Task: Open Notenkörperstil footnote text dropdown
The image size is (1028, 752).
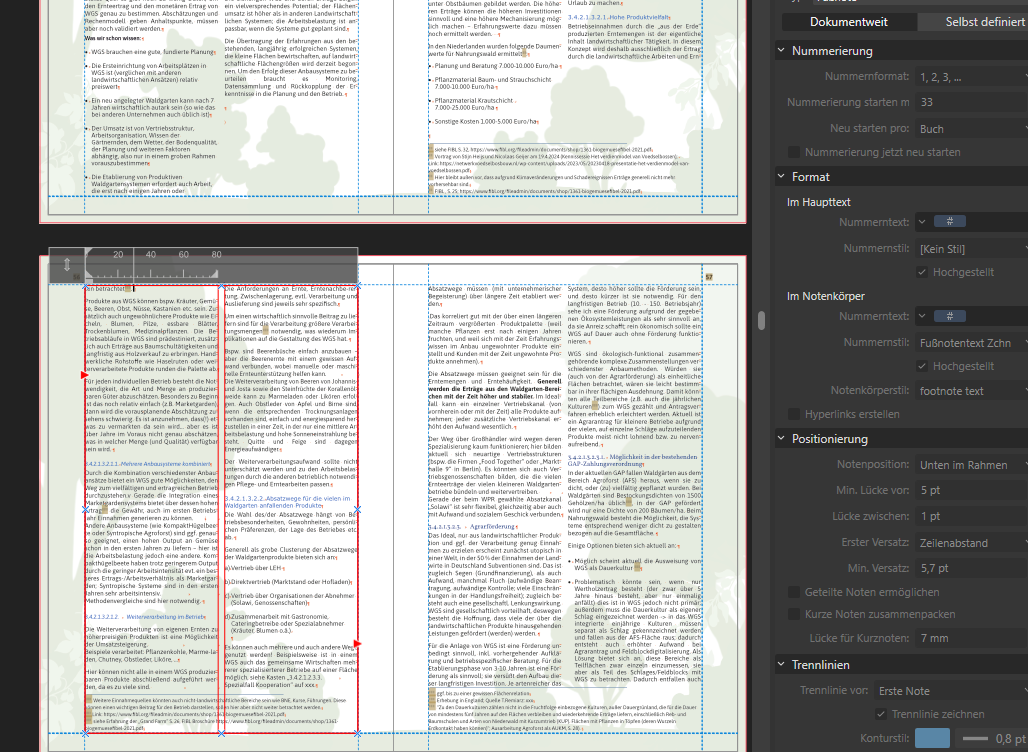Action: 972,391
